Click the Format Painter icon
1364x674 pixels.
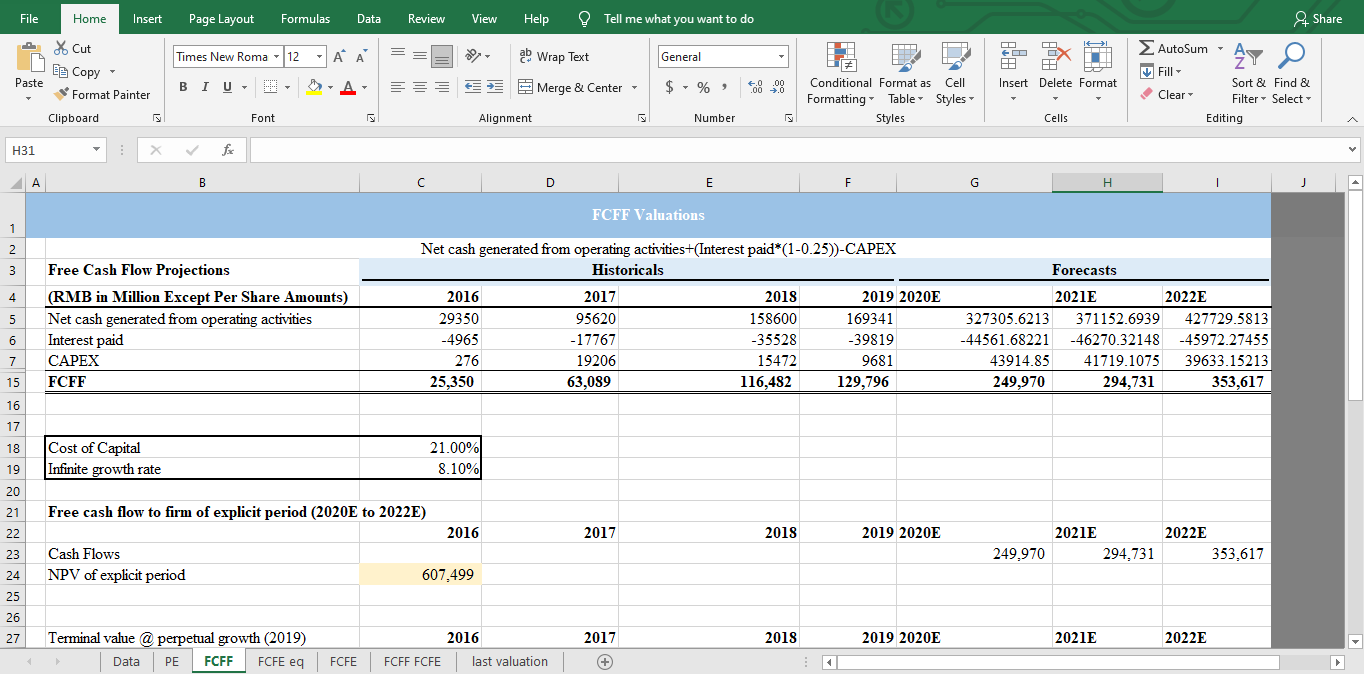pyautogui.click(x=60, y=95)
